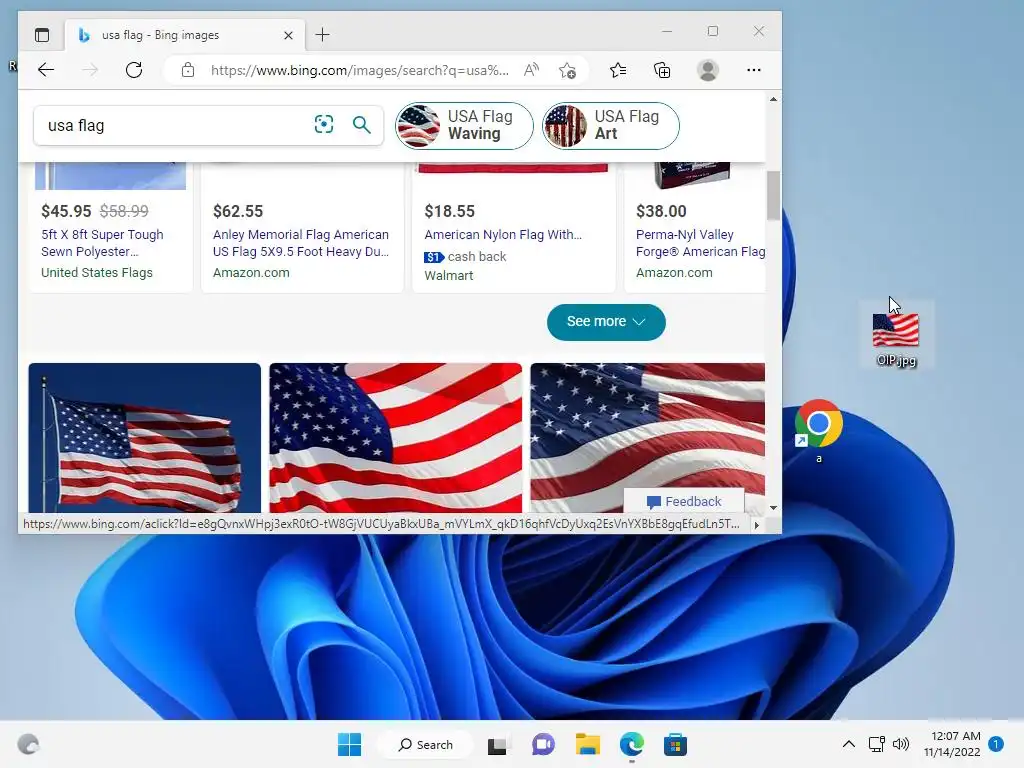Click the page scroll up arrow
Image resolution: width=1024 pixels, height=768 pixels.
point(773,99)
